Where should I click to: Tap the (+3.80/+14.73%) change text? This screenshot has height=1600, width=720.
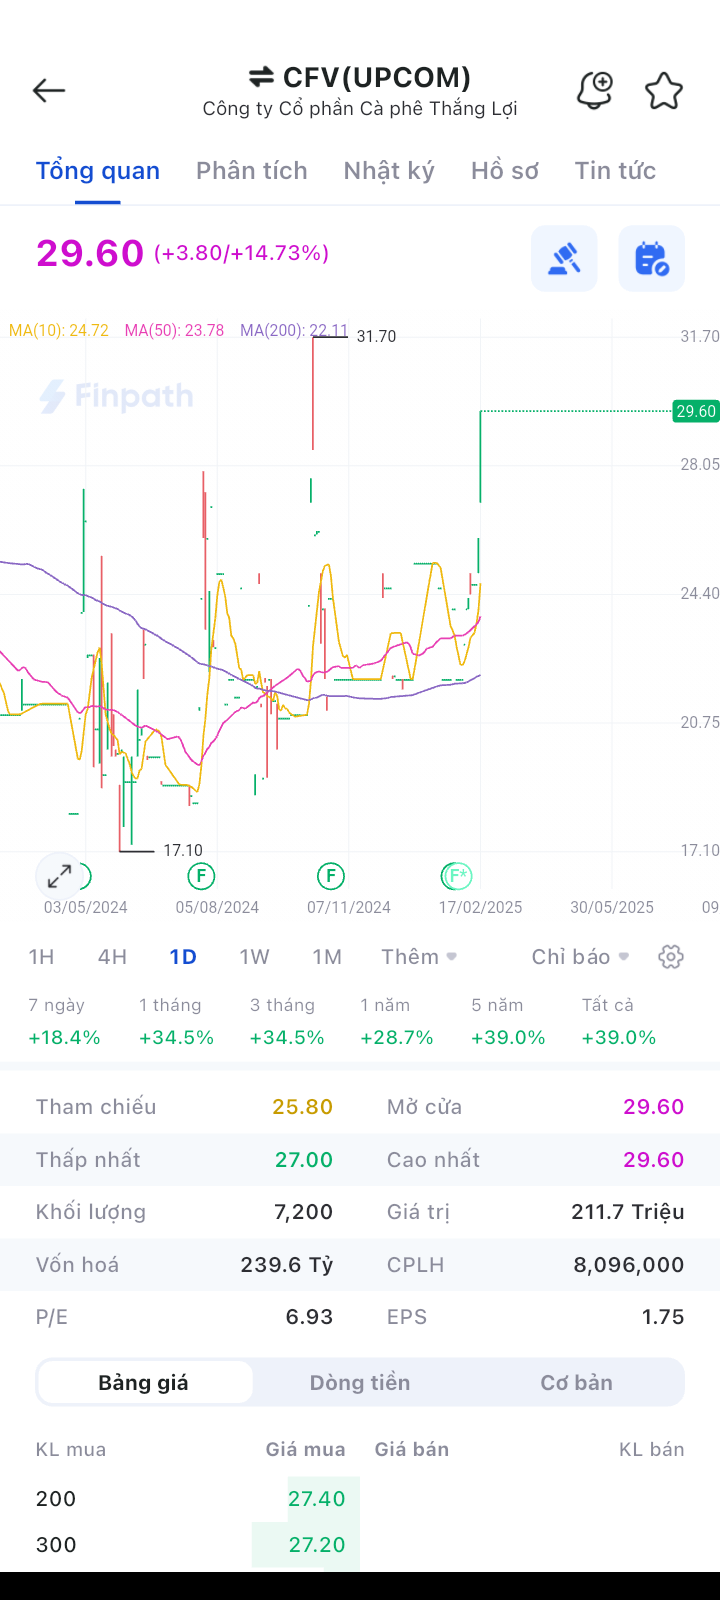click(x=241, y=253)
